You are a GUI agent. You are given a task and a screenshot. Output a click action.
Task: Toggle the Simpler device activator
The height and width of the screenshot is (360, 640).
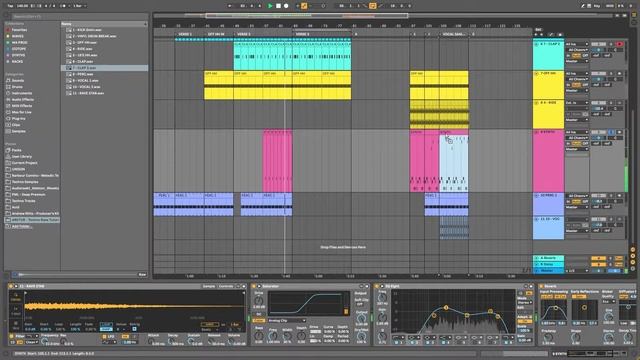pyautogui.click(x=11, y=287)
